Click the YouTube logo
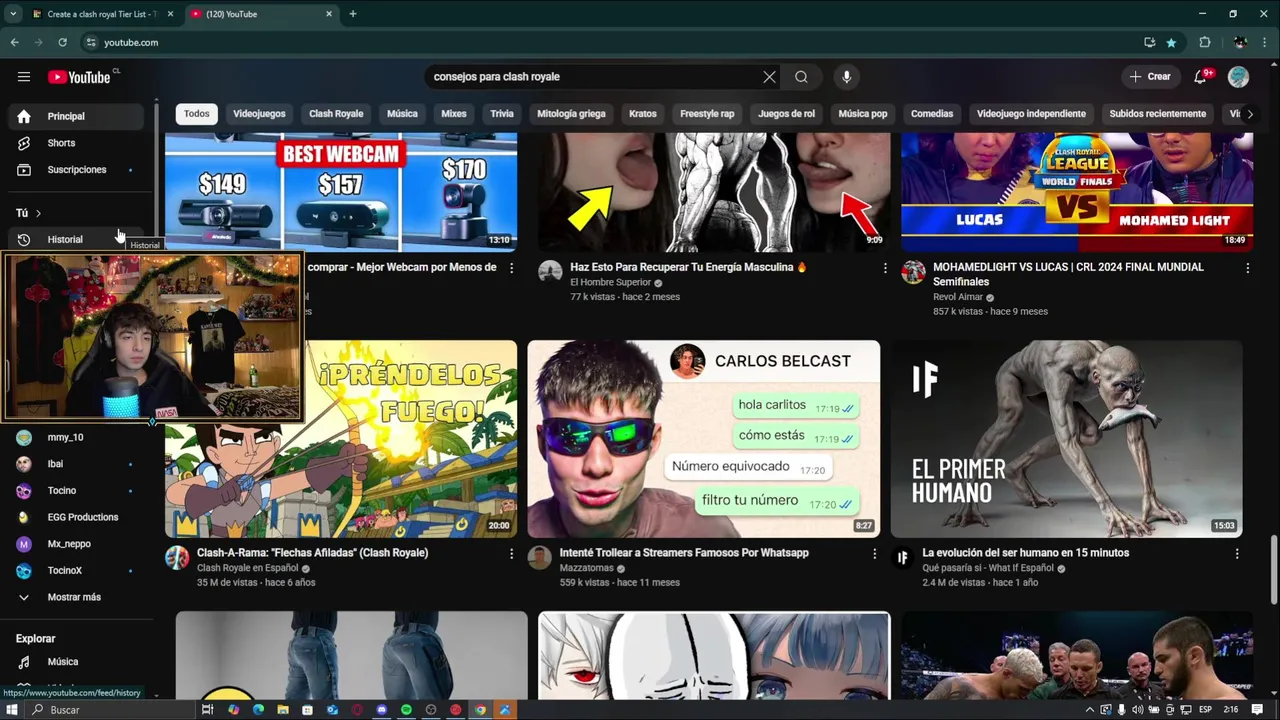1280x720 pixels. point(80,77)
